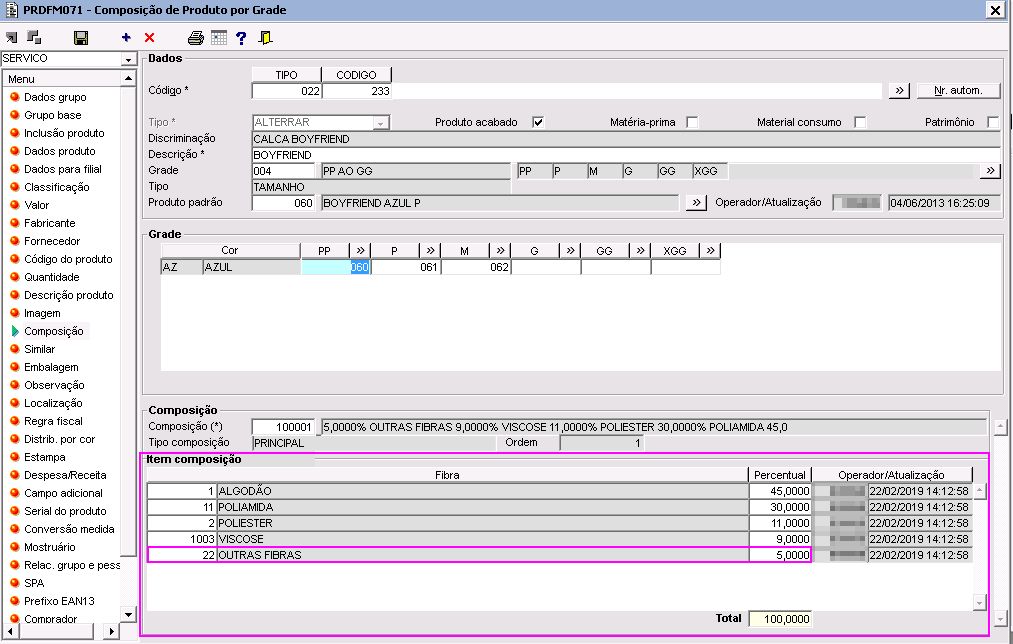The height and width of the screenshot is (644, 1013).
Task: Click the overlapping squares toolbar icon
Action: (34, 37)
